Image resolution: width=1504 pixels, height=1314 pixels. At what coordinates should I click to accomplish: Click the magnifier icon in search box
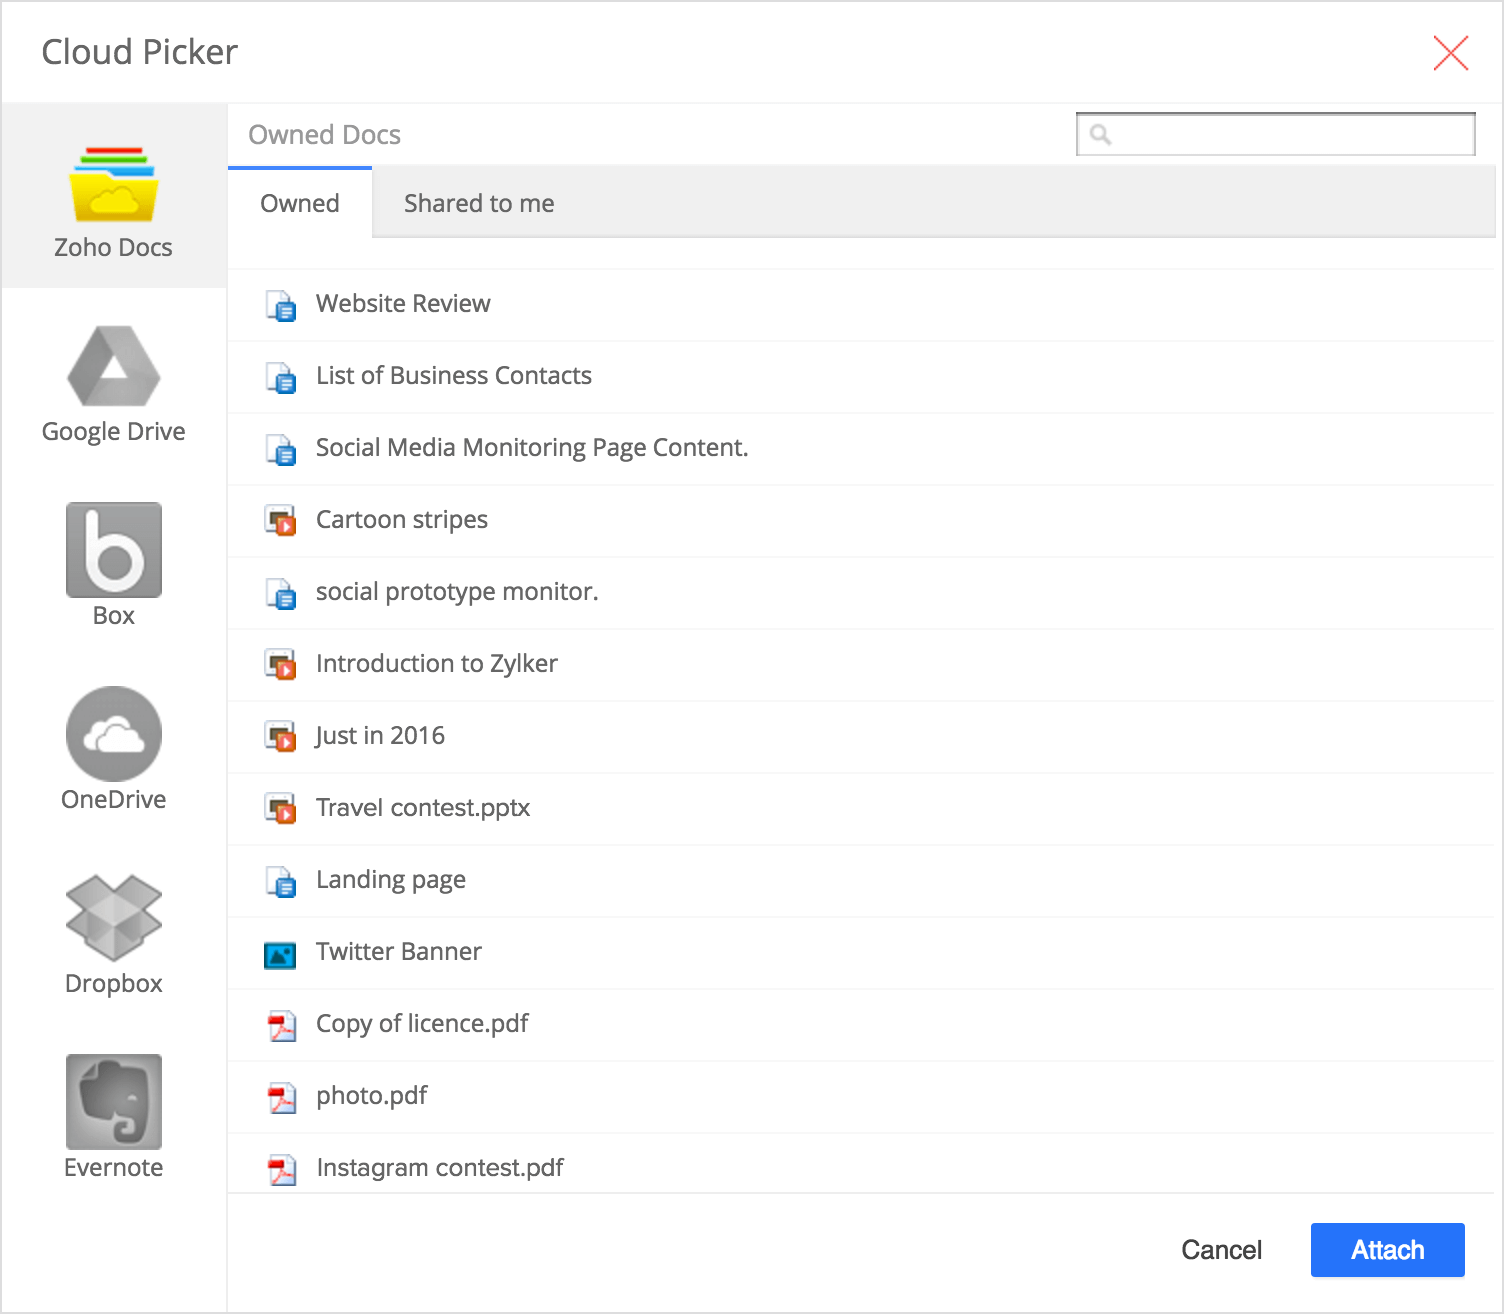tap(1100, 134)
